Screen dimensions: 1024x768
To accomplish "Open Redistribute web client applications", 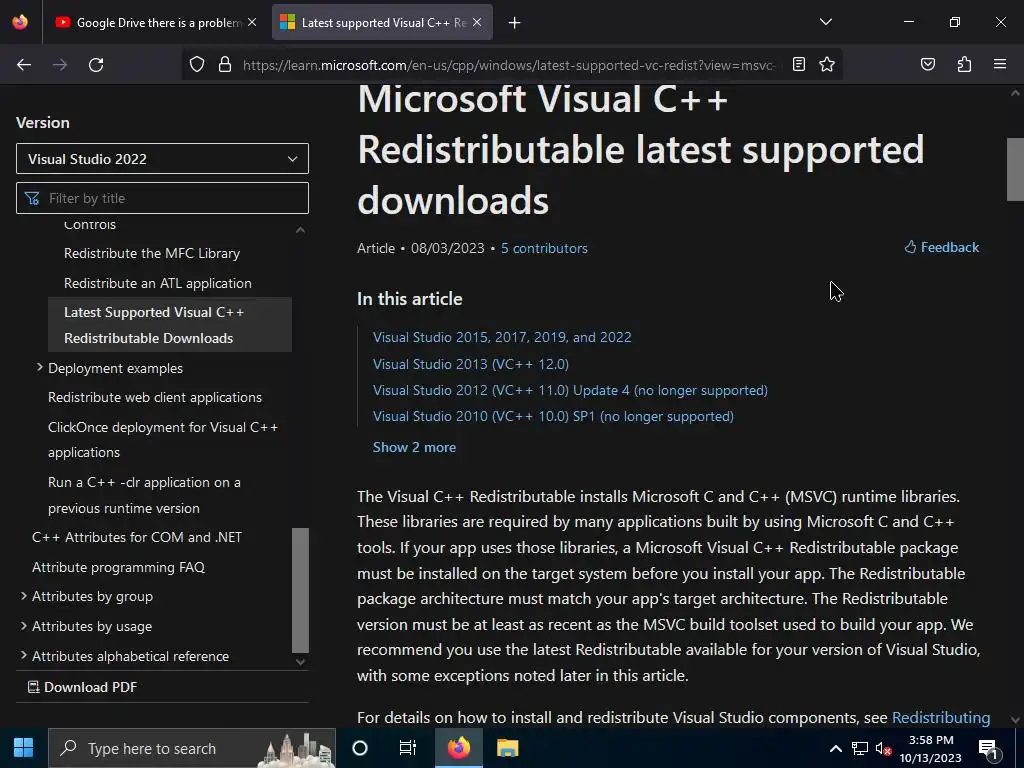I will click(x=155, y=397).
